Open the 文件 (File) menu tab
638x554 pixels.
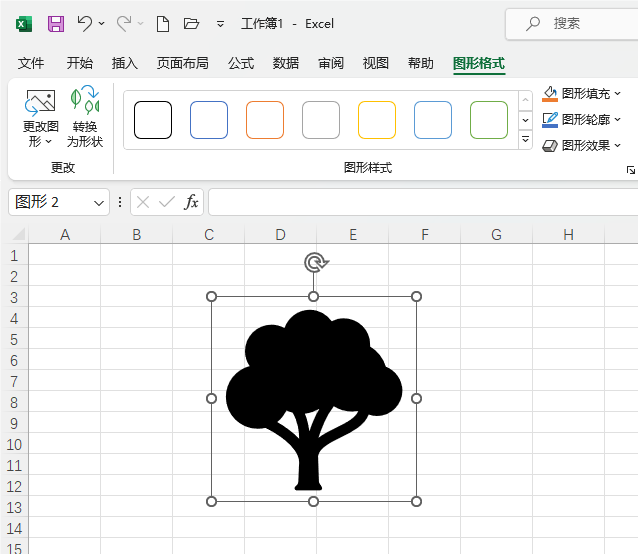click(31, 63)
